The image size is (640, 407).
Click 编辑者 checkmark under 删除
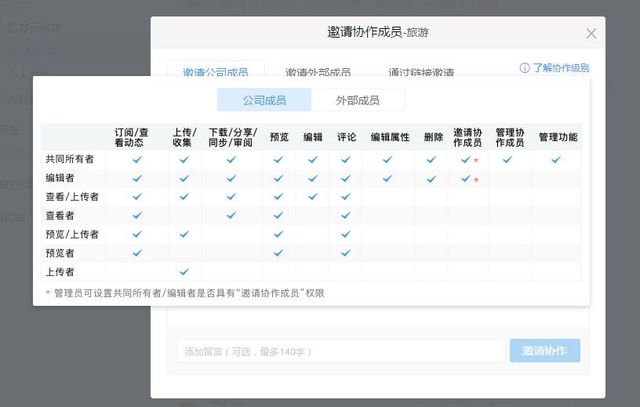point(431,179)
